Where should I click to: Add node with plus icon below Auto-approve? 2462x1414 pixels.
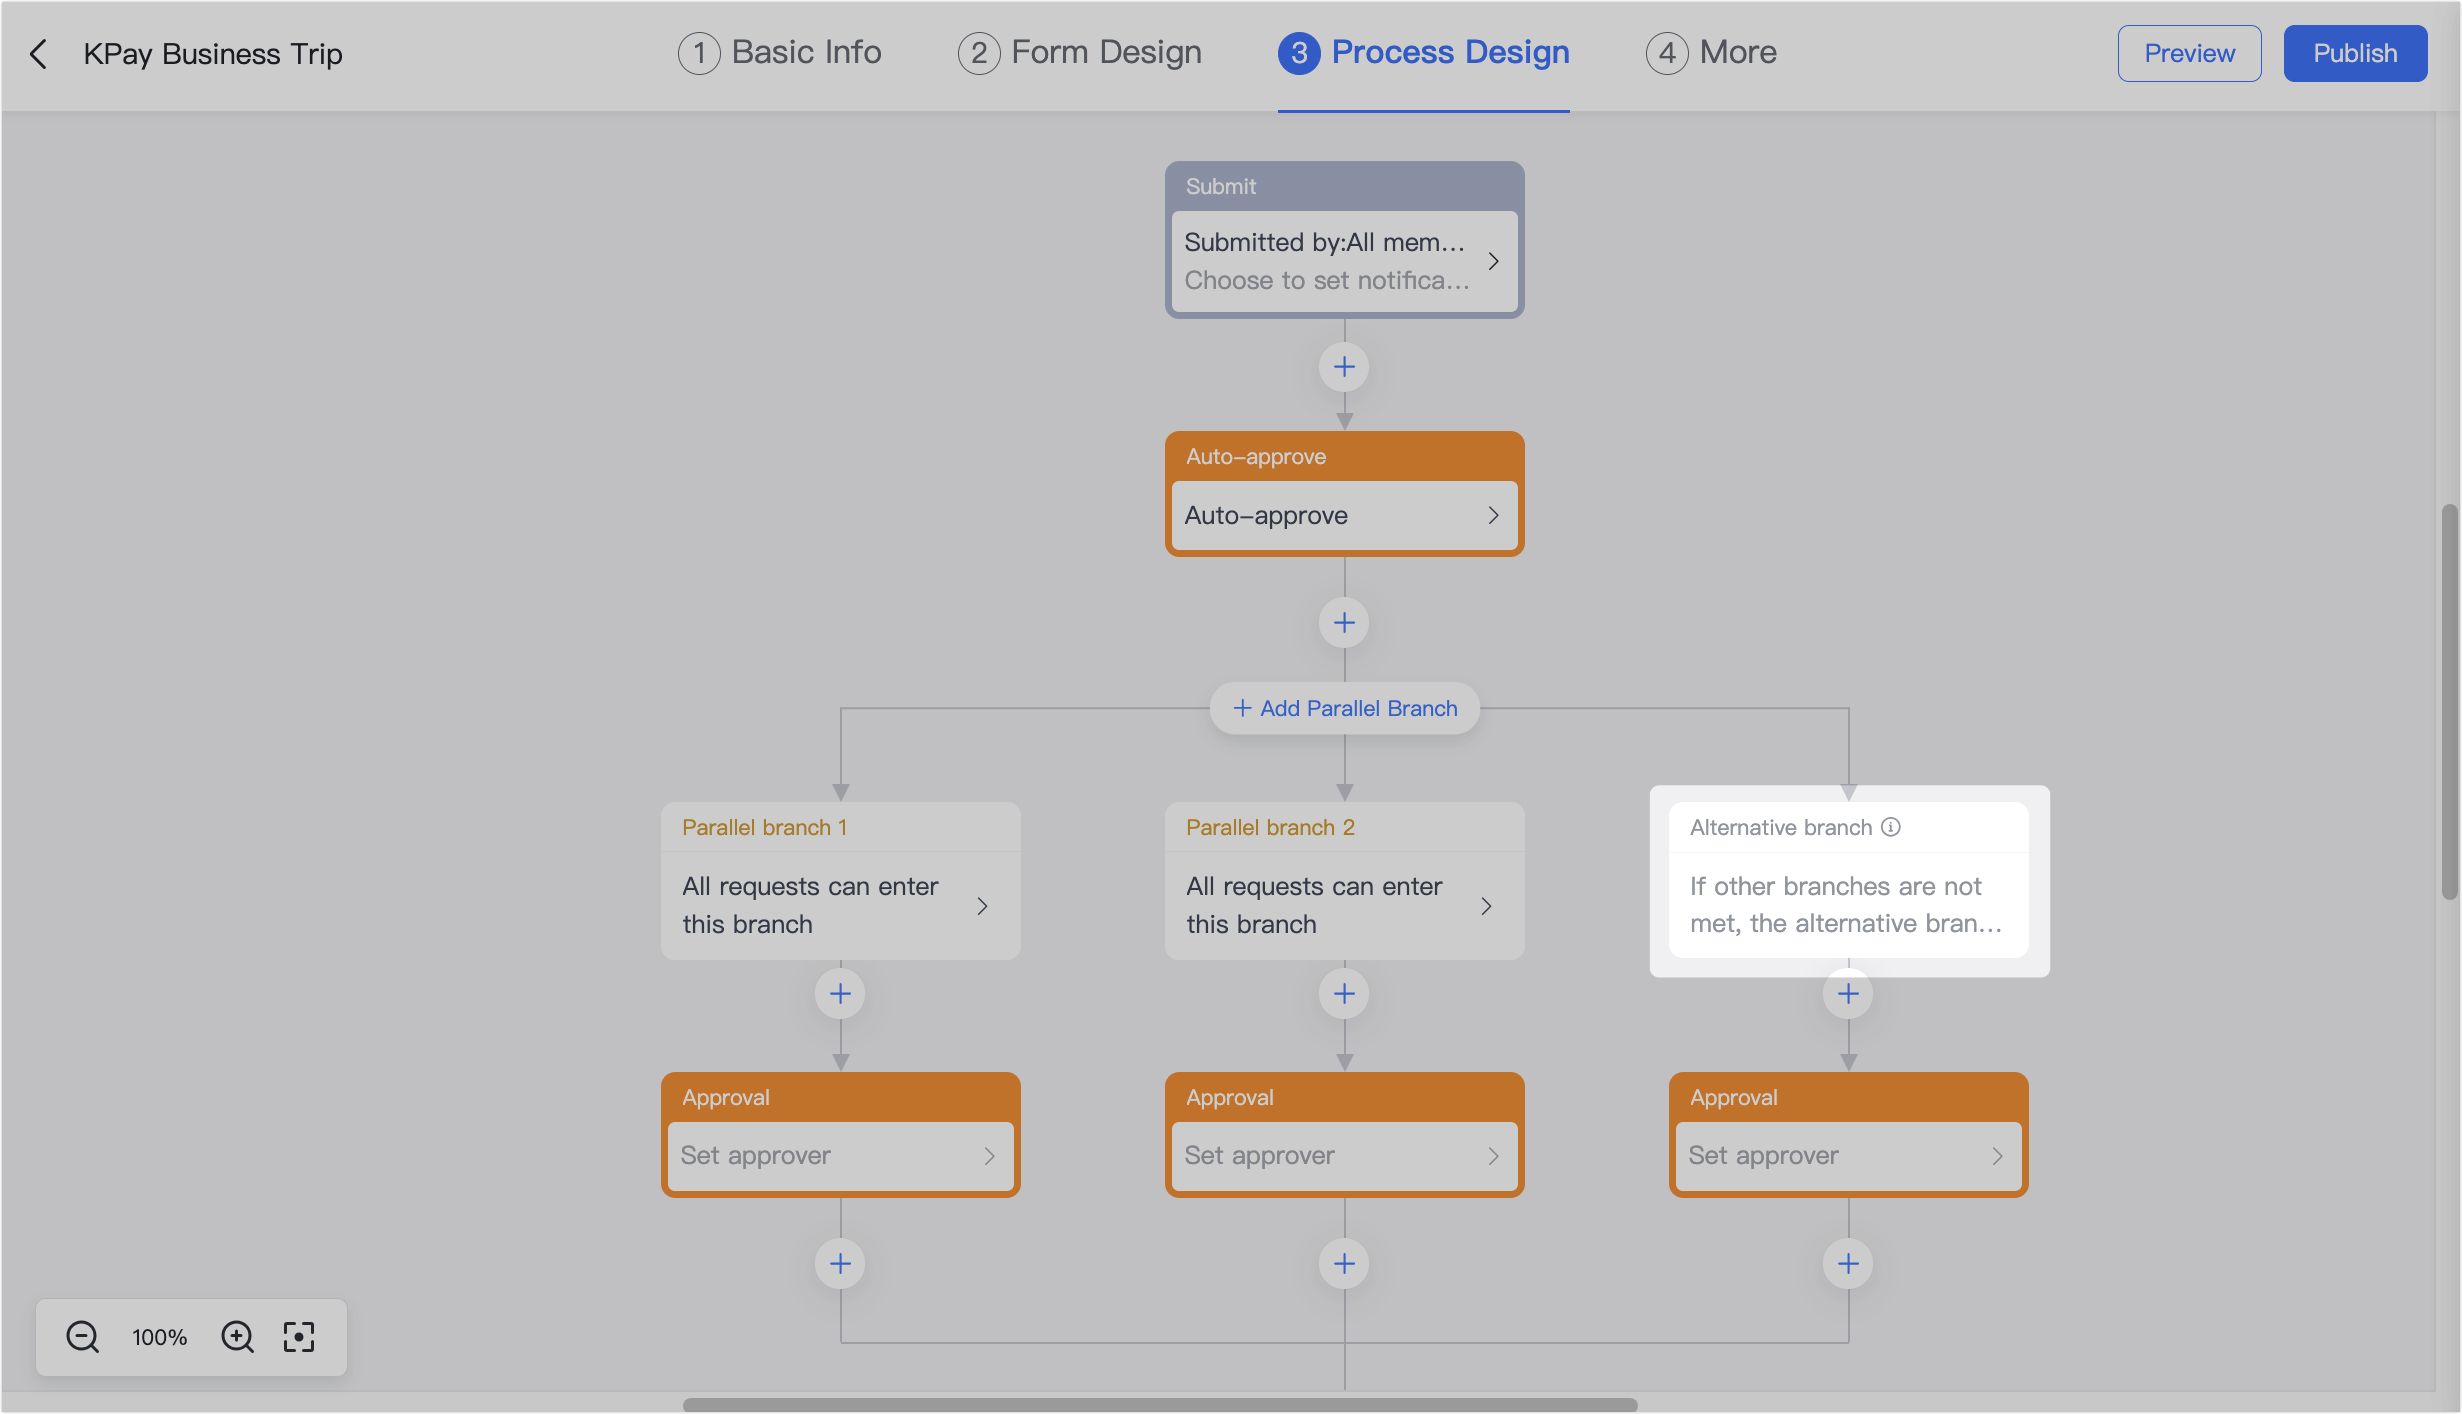point(1344,623)
